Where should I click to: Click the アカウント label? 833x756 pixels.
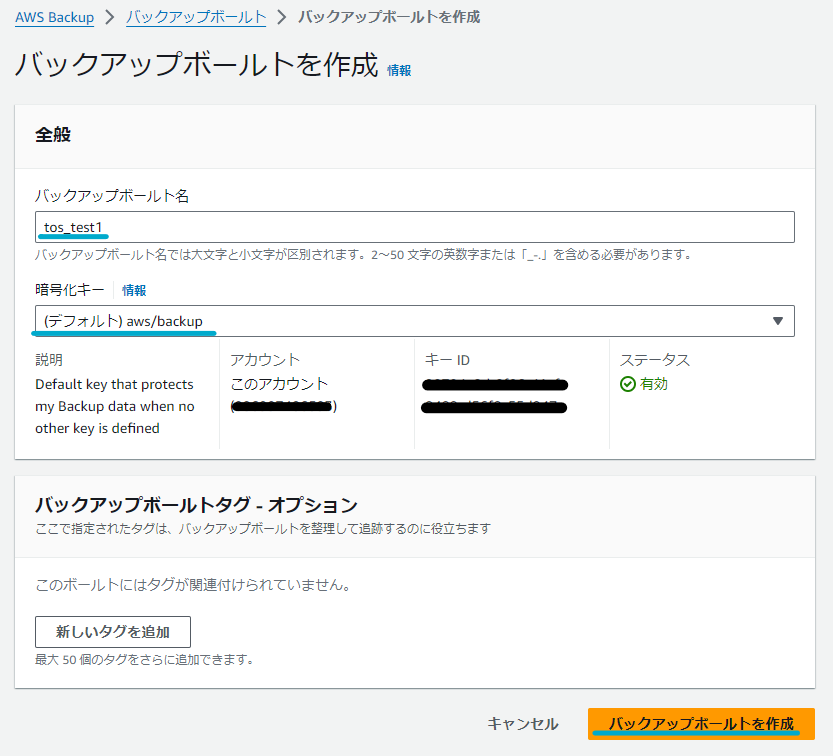point(265,360)
